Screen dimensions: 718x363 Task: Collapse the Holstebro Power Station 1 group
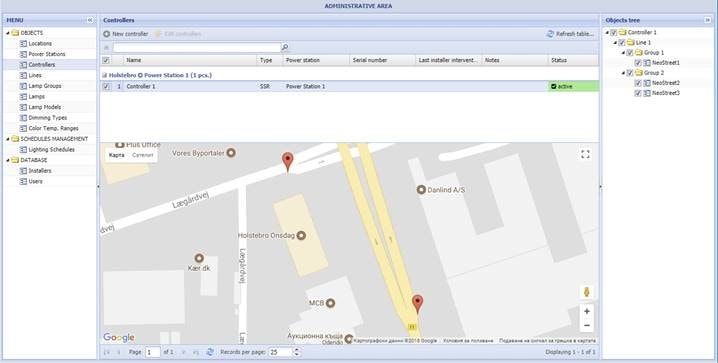tap(104, 75)
